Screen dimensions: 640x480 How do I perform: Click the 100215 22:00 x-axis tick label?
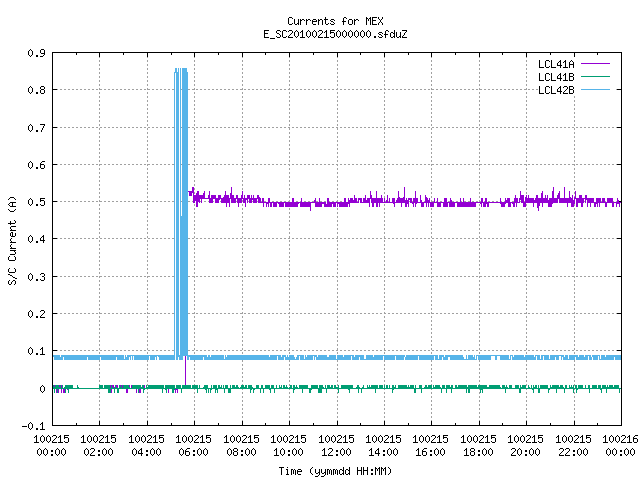573,446
